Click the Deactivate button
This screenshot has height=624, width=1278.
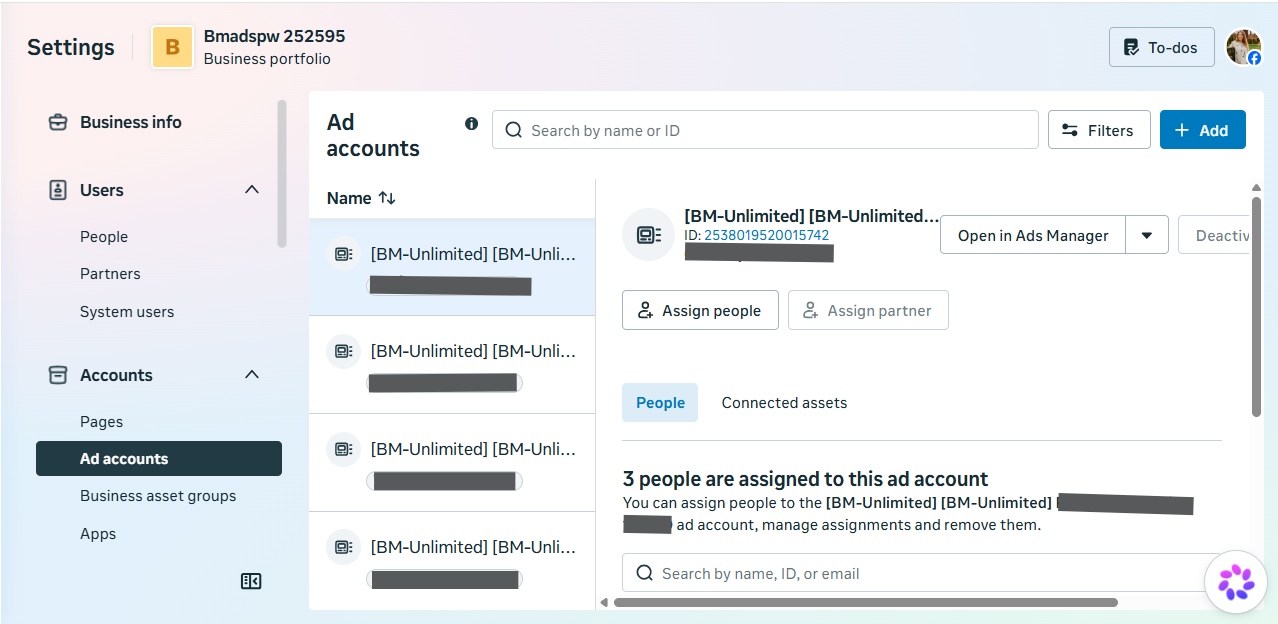click(x=1214, y=235)
